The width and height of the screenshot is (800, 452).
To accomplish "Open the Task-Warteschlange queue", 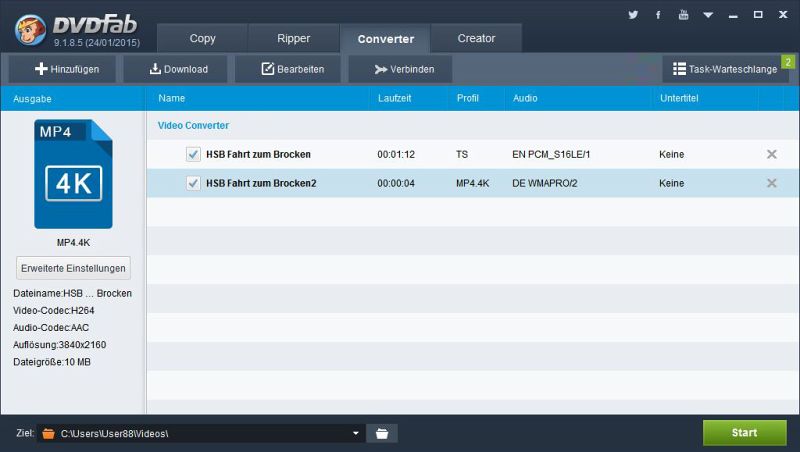I will coord(725,69).
